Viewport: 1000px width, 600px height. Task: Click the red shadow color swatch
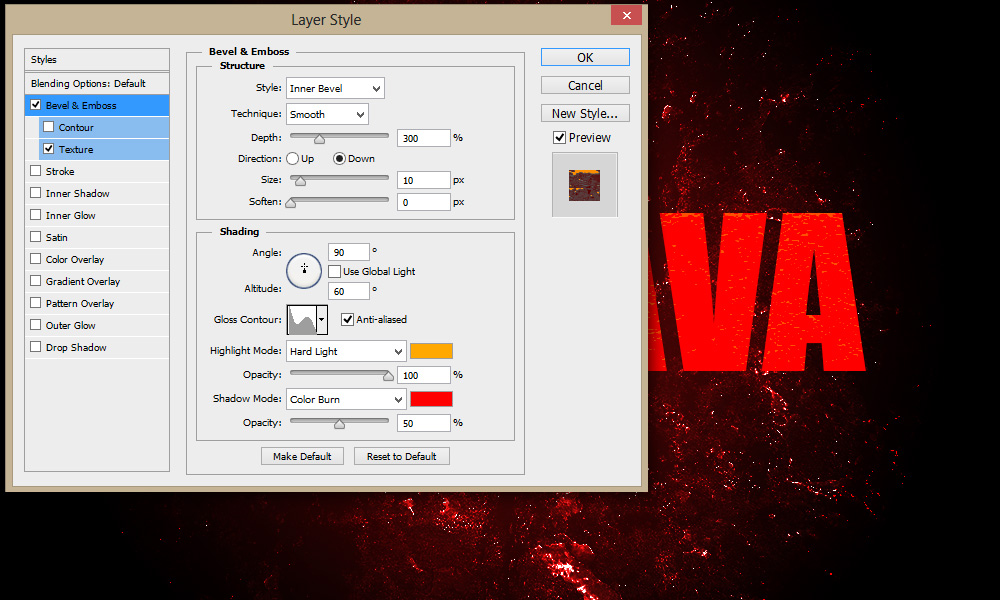pyautogui.click(x=431, y=399)
